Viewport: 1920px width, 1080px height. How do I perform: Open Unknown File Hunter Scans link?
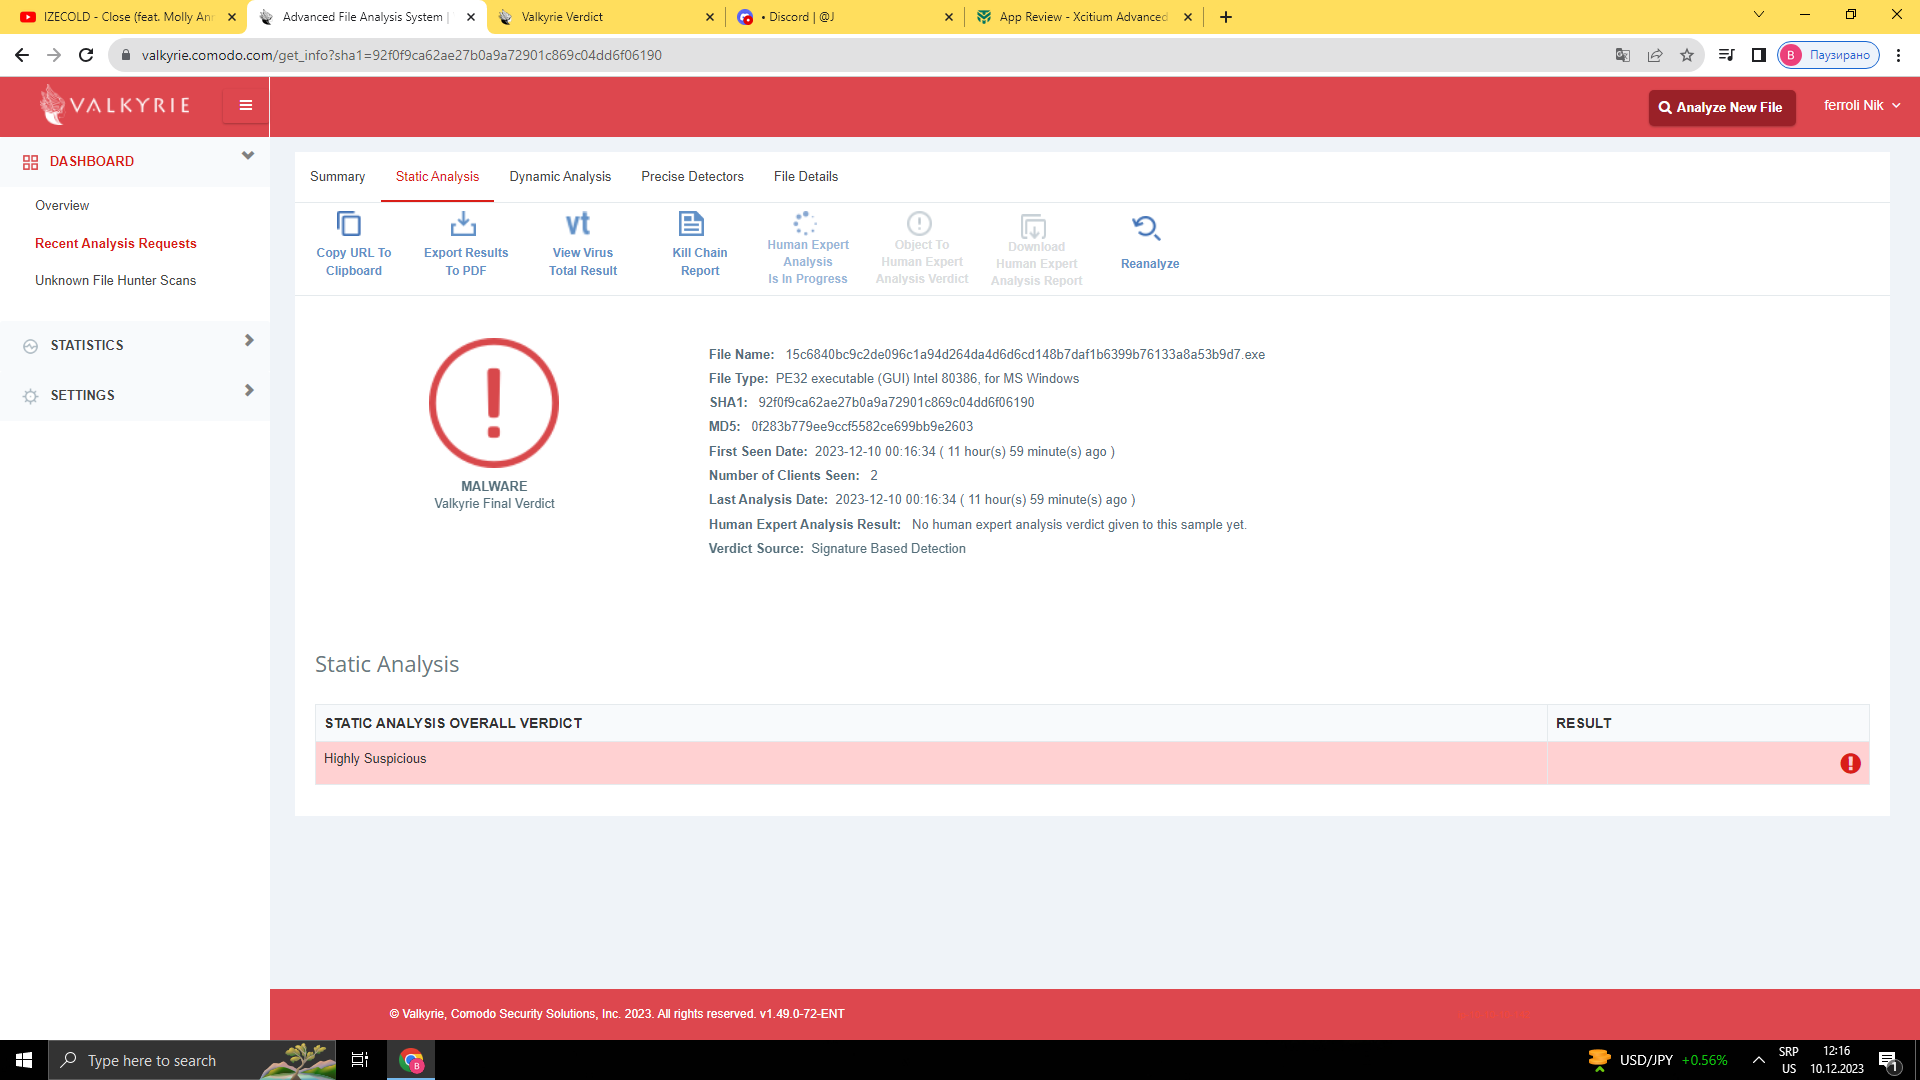[115, 281]
